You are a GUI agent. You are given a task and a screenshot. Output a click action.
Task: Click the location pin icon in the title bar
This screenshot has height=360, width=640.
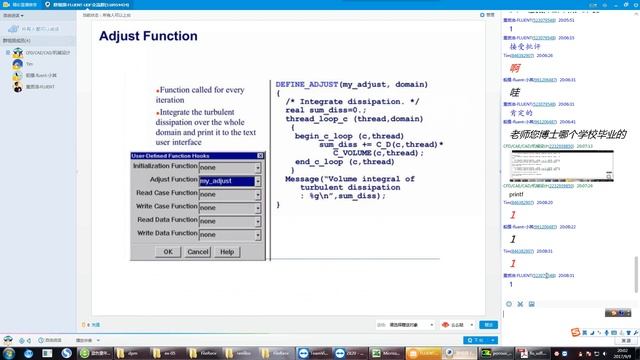[x=47, y=4]
